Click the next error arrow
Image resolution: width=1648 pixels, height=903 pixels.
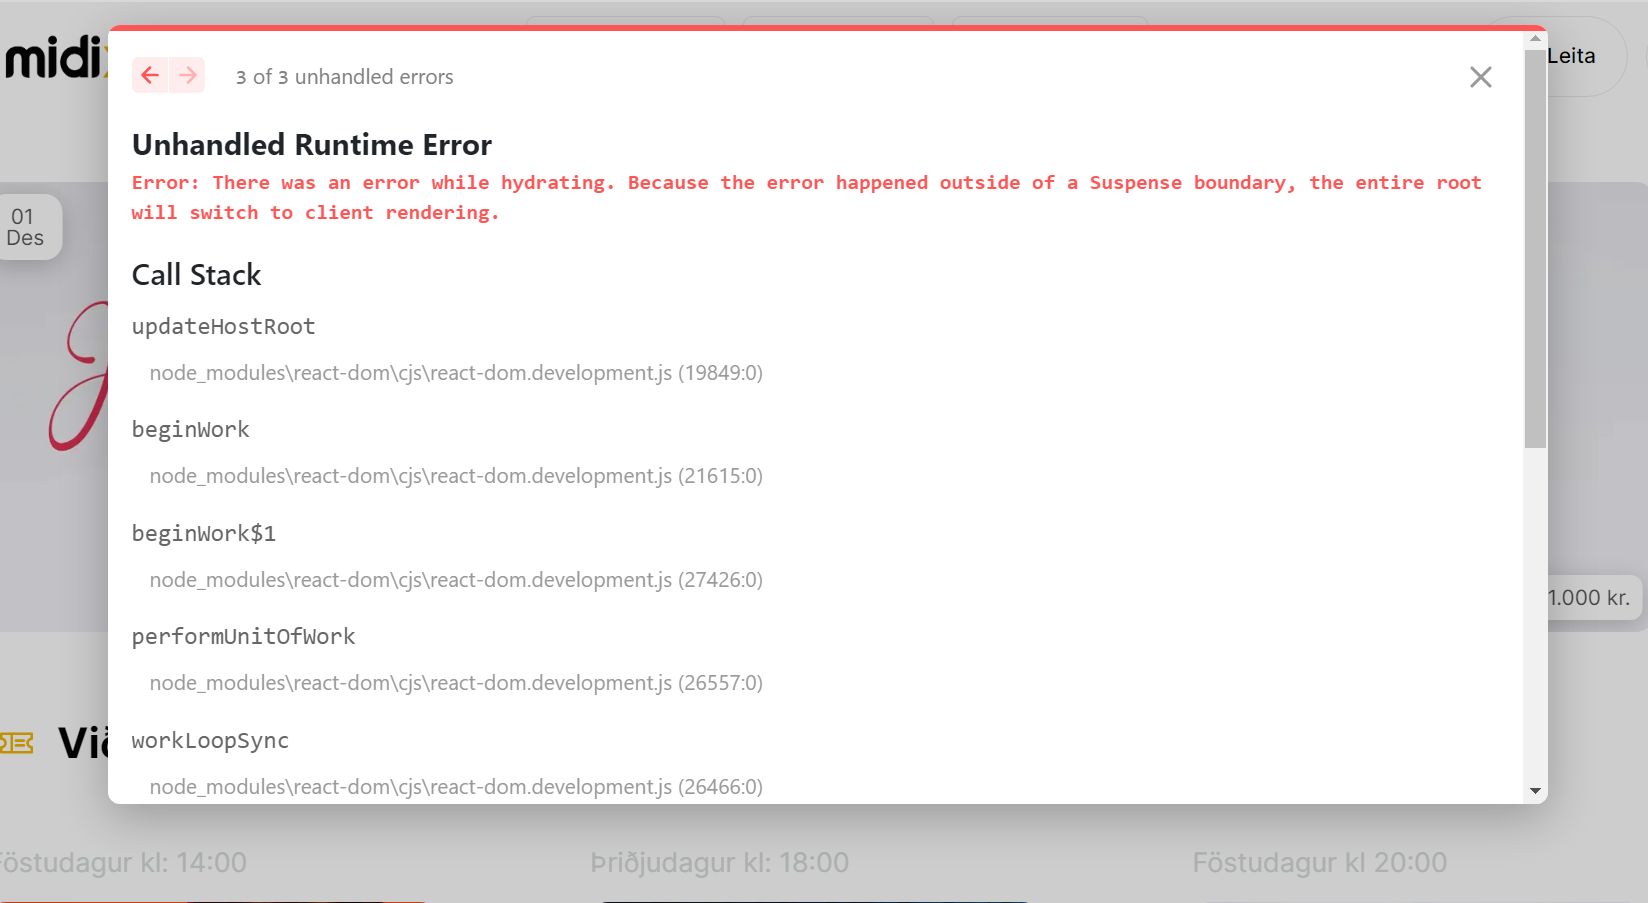pyautogui.click(x=188, y=76)
